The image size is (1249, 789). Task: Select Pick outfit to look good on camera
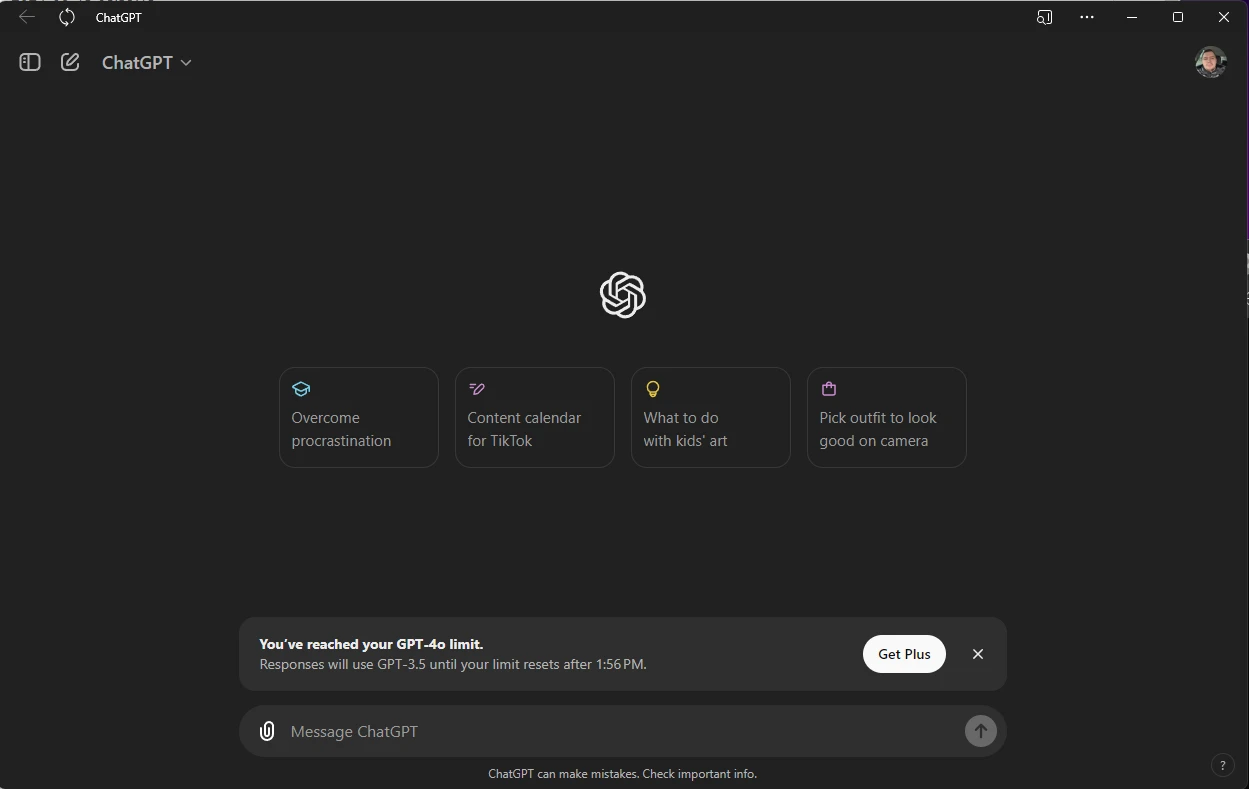point(887,417)
